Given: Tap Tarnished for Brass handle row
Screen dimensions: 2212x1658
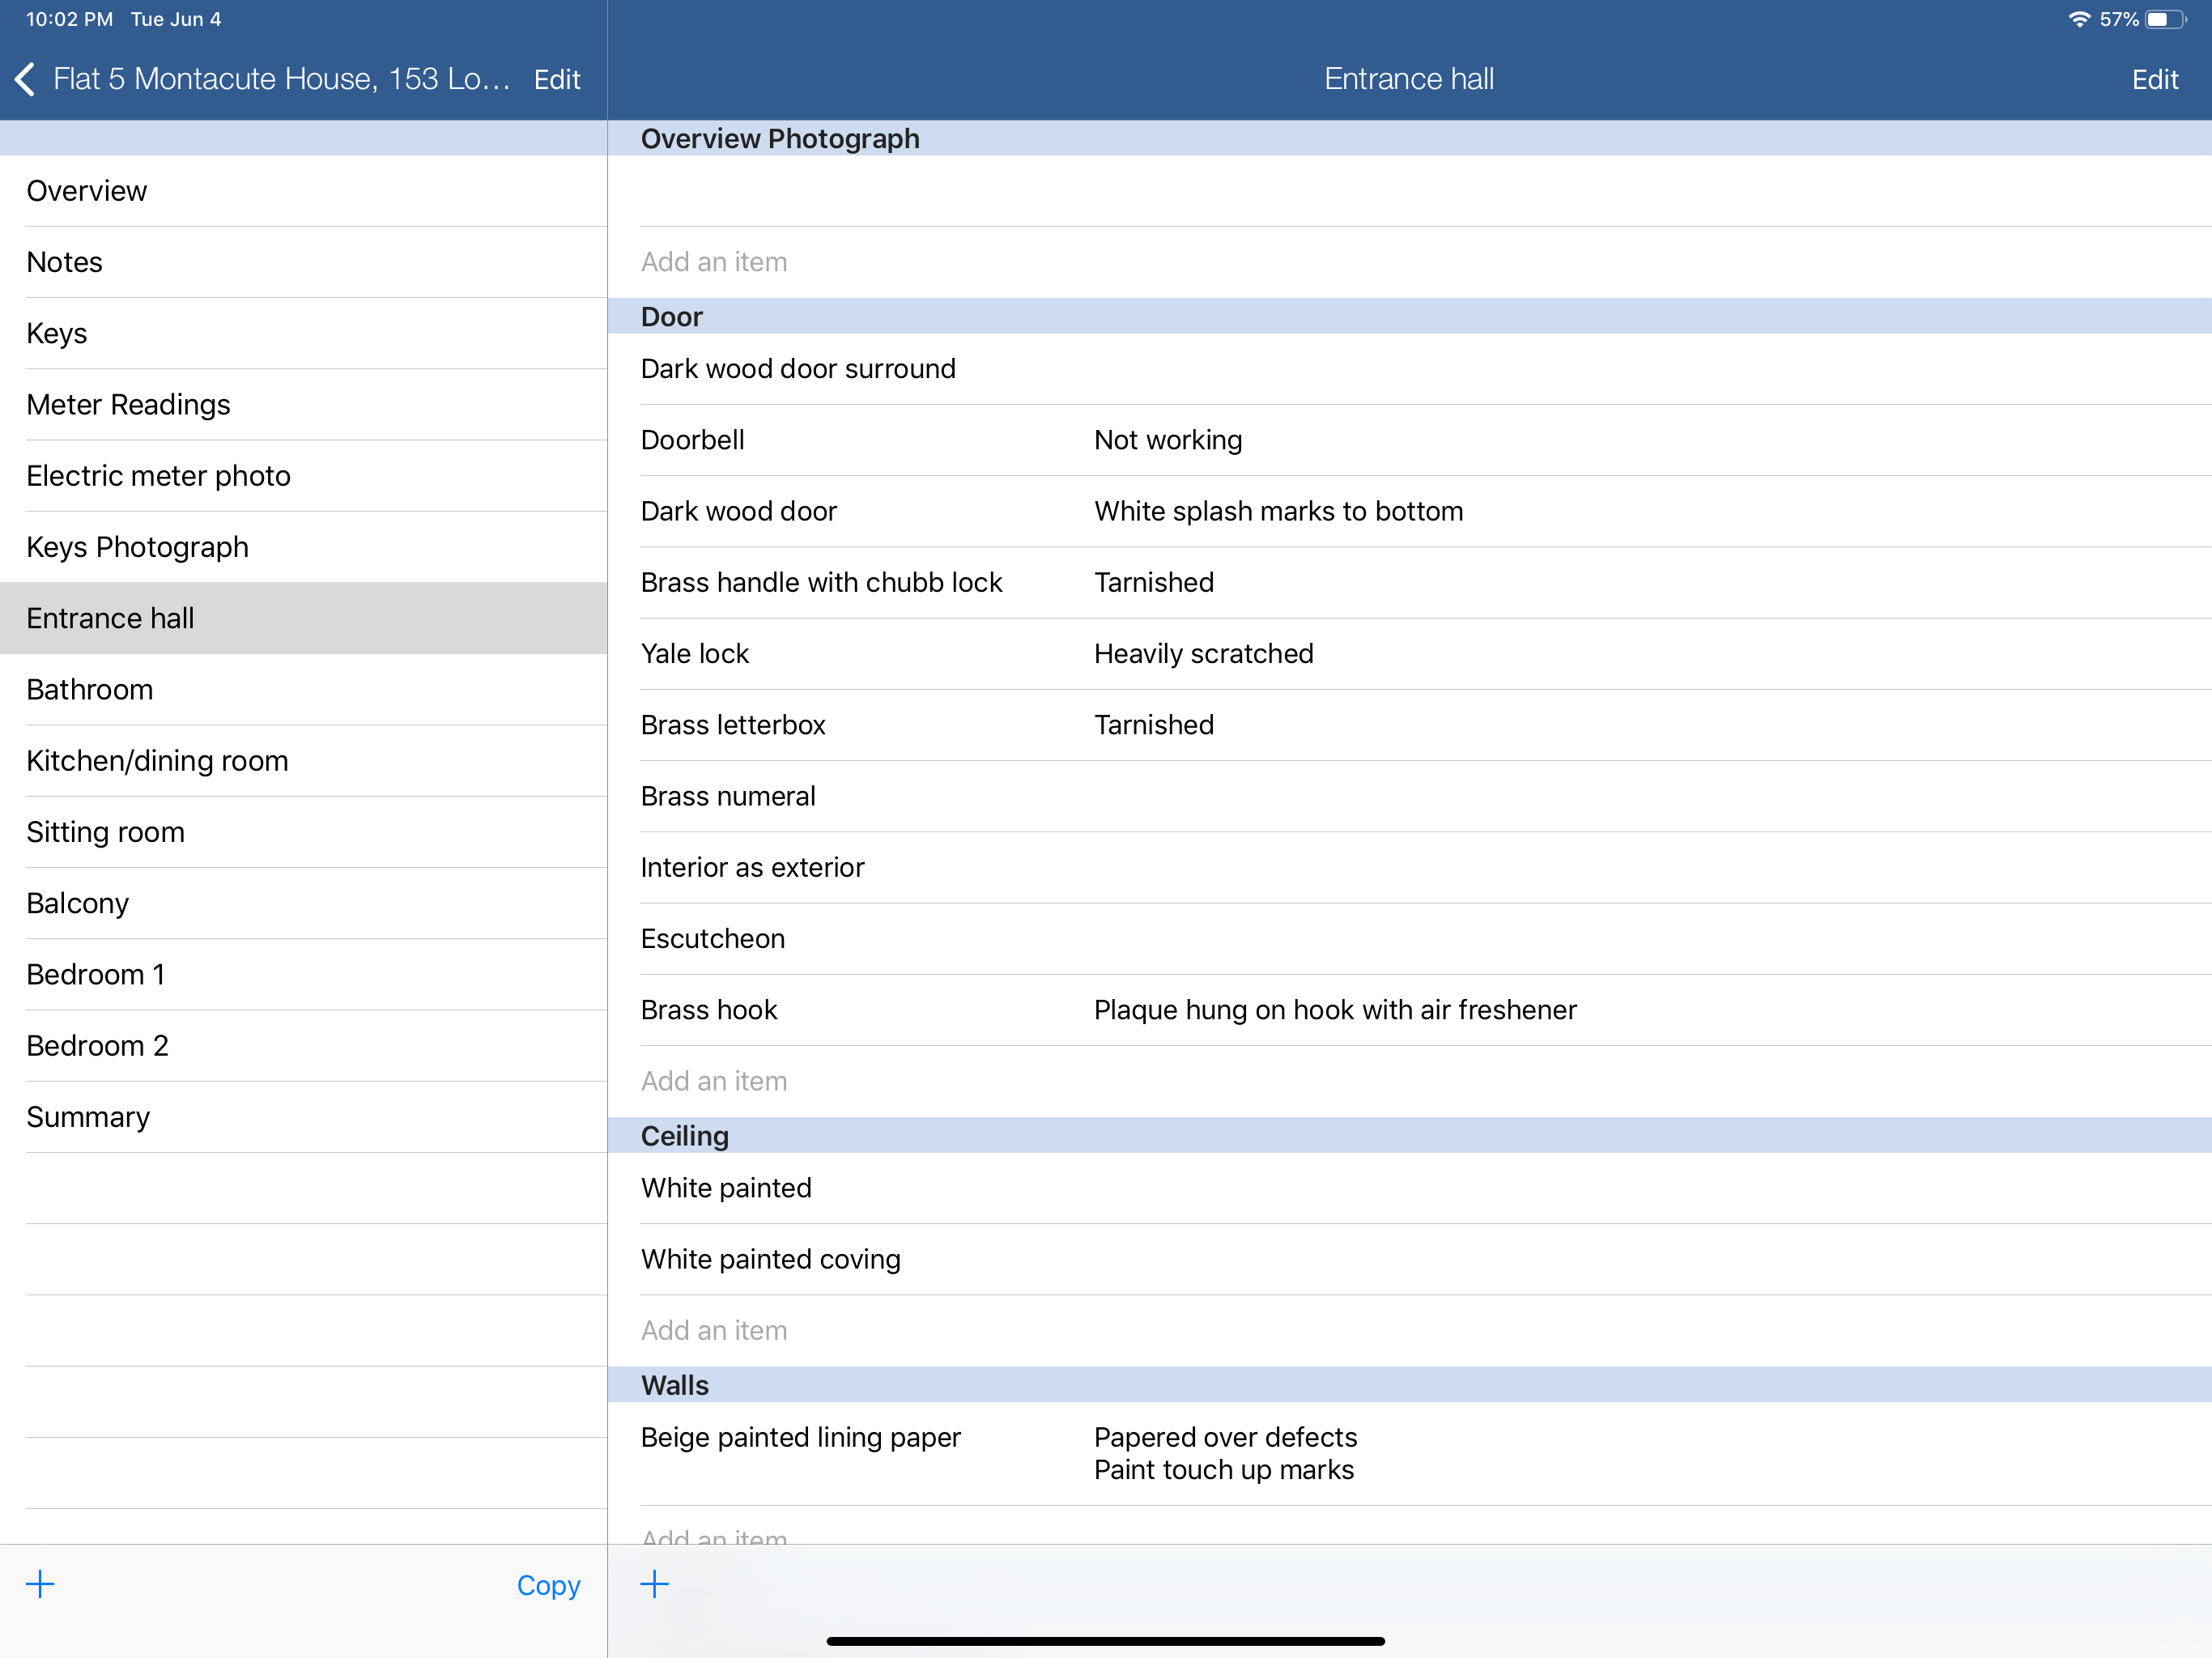Looking at the screenshot, I should click(1153, 582).
